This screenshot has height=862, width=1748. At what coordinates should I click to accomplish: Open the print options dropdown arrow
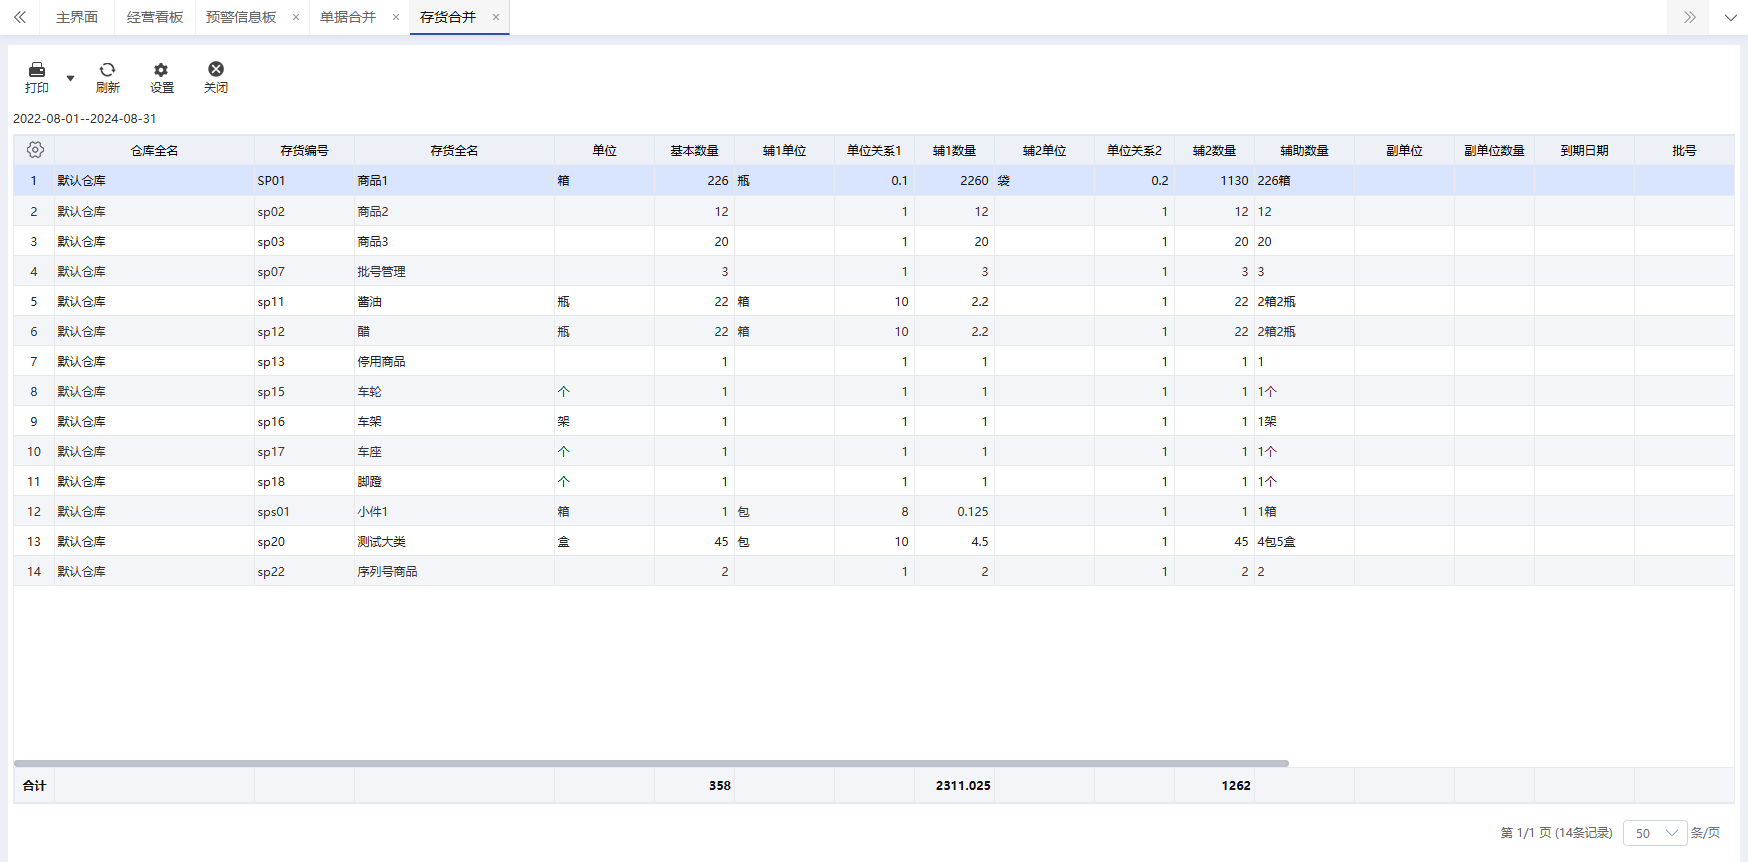coord(70,78)
